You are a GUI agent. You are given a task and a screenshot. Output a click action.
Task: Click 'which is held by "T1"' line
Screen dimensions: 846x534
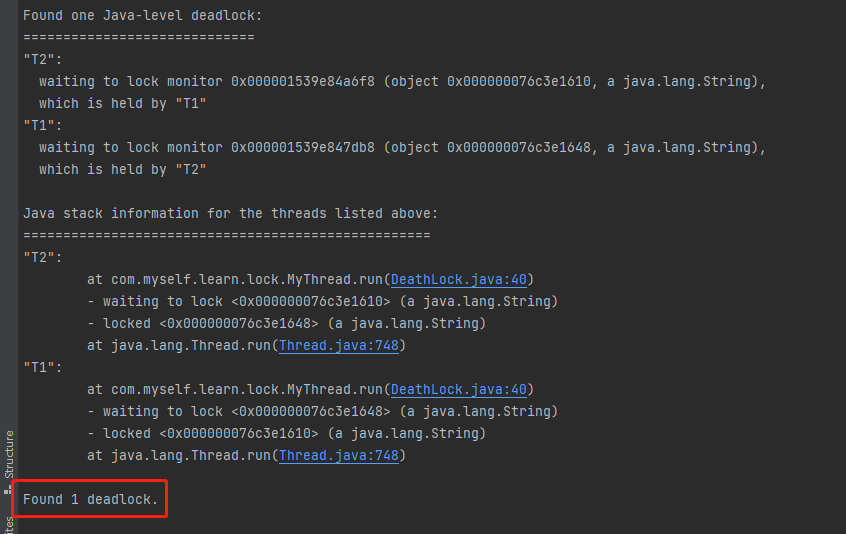pyautogui.click(x=122, y=104)
